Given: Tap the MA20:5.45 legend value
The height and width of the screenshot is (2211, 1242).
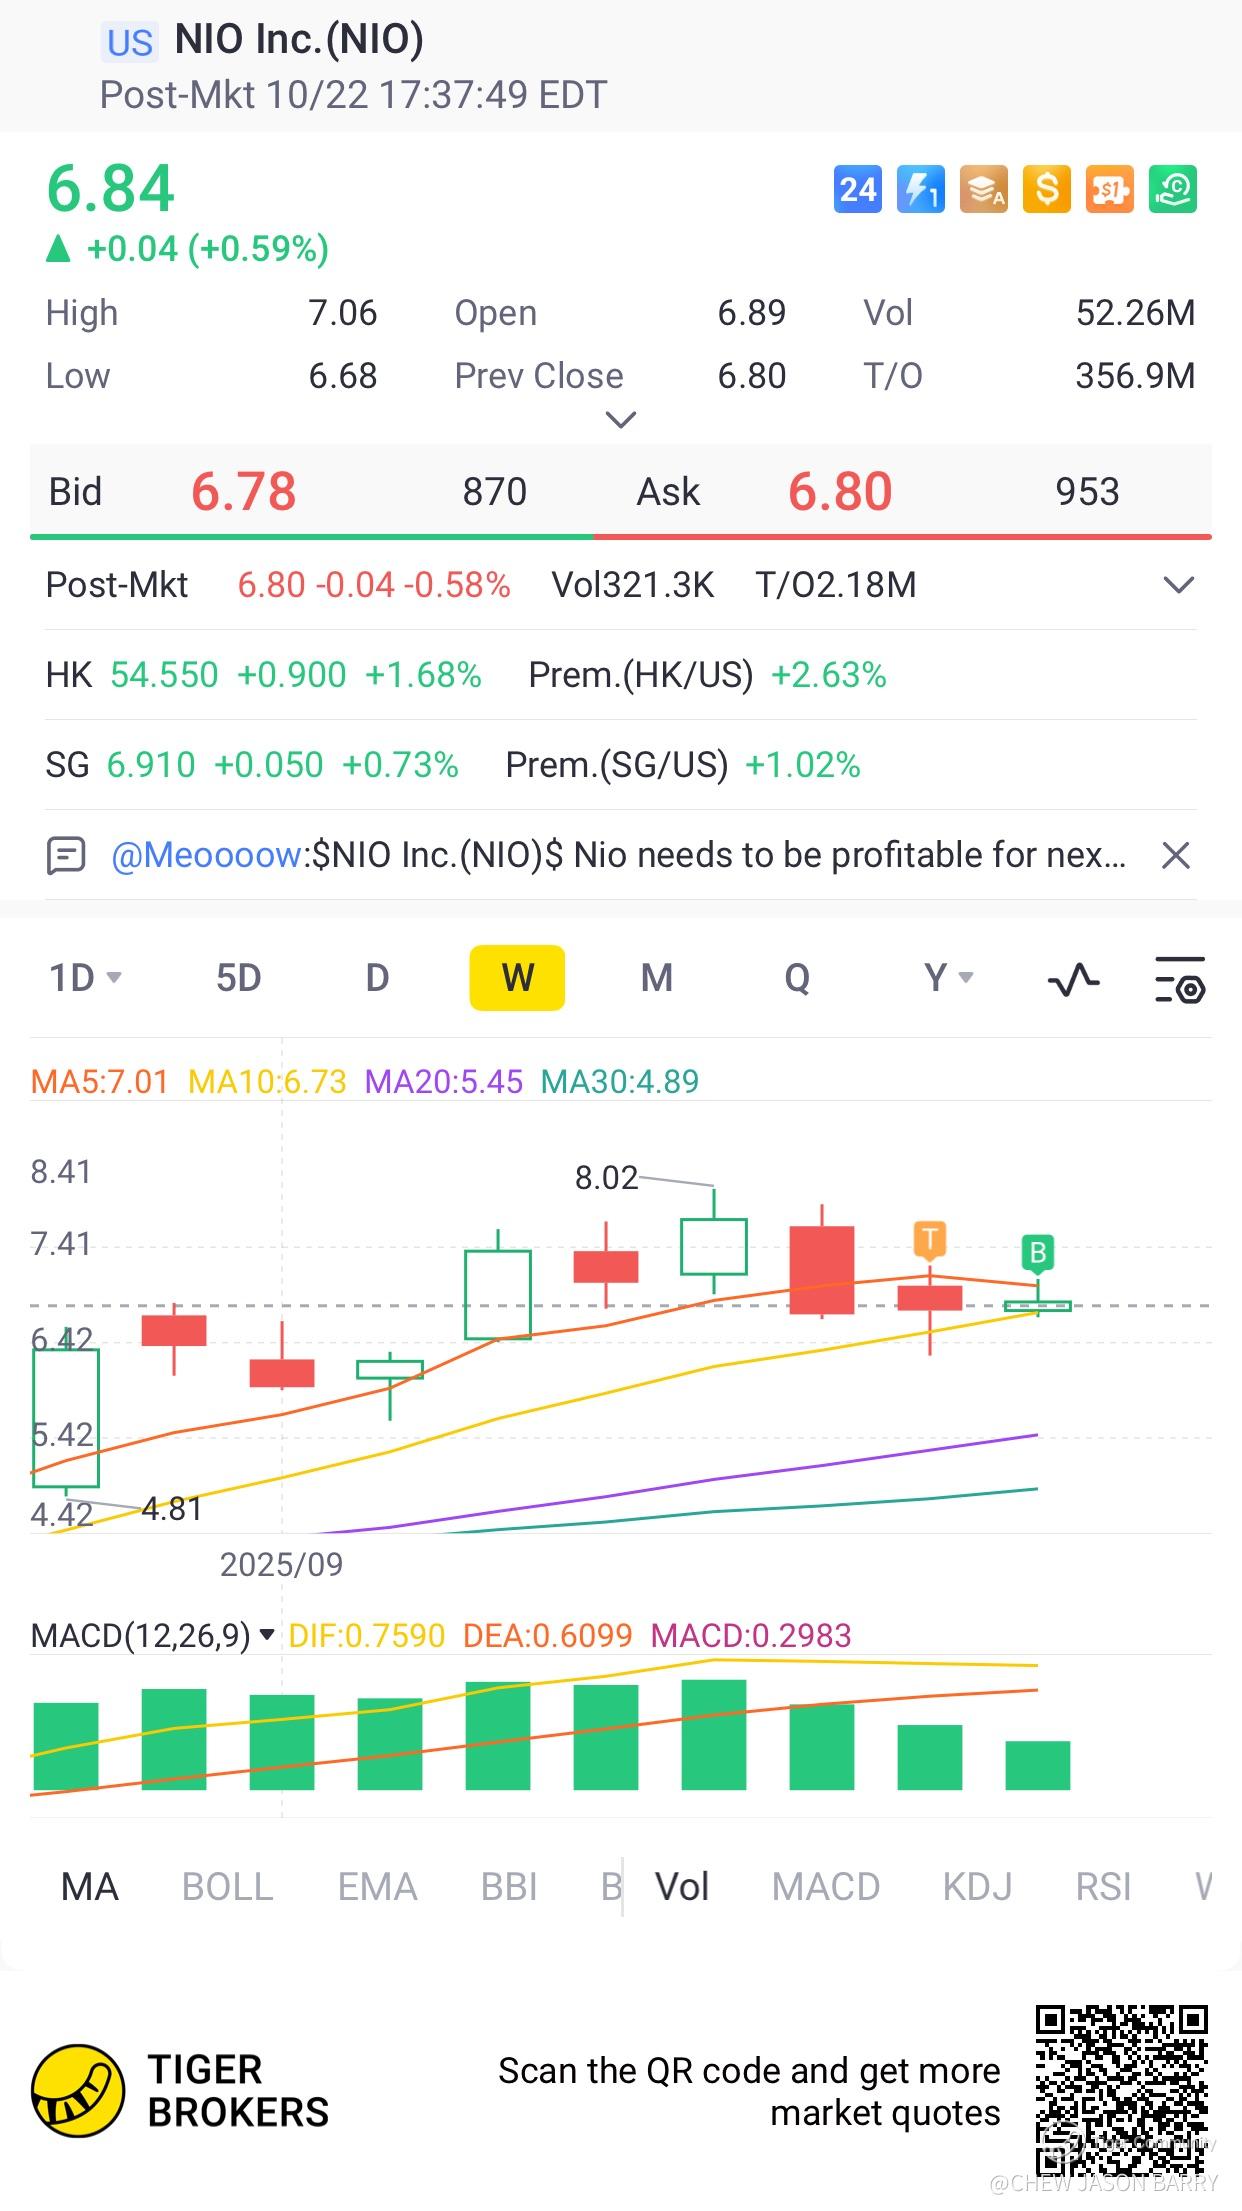Looking at the screenshot, I should pyautogui.click(x=444, y=1082).
